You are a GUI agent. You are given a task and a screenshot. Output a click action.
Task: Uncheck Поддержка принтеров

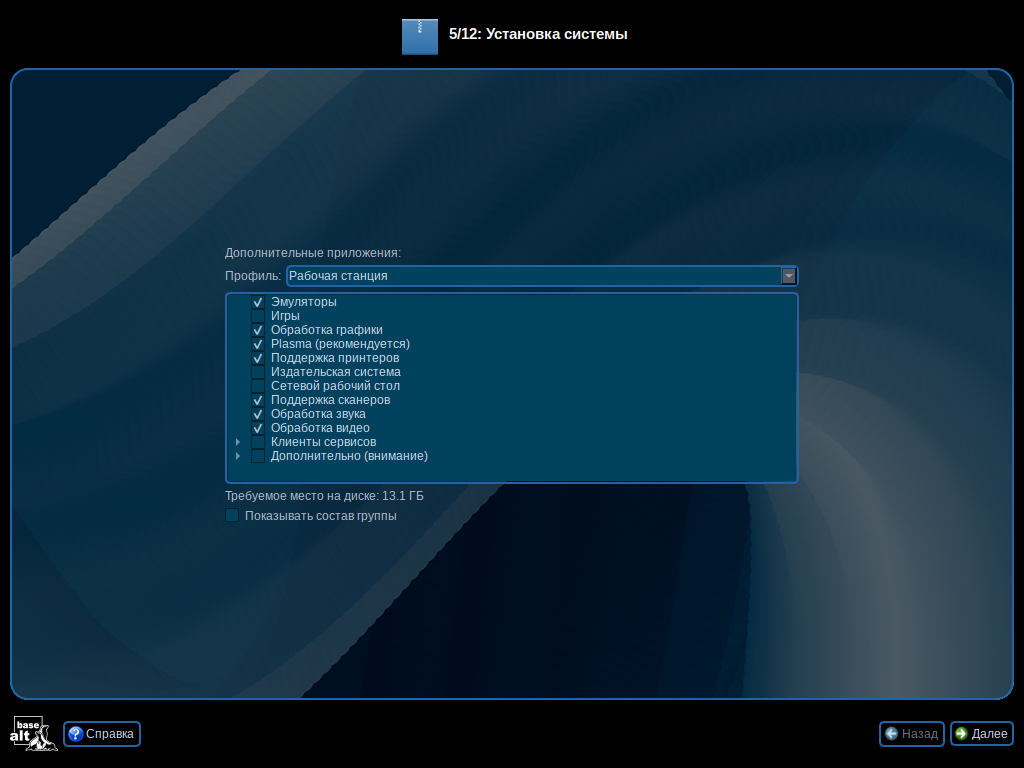(258, 357)
